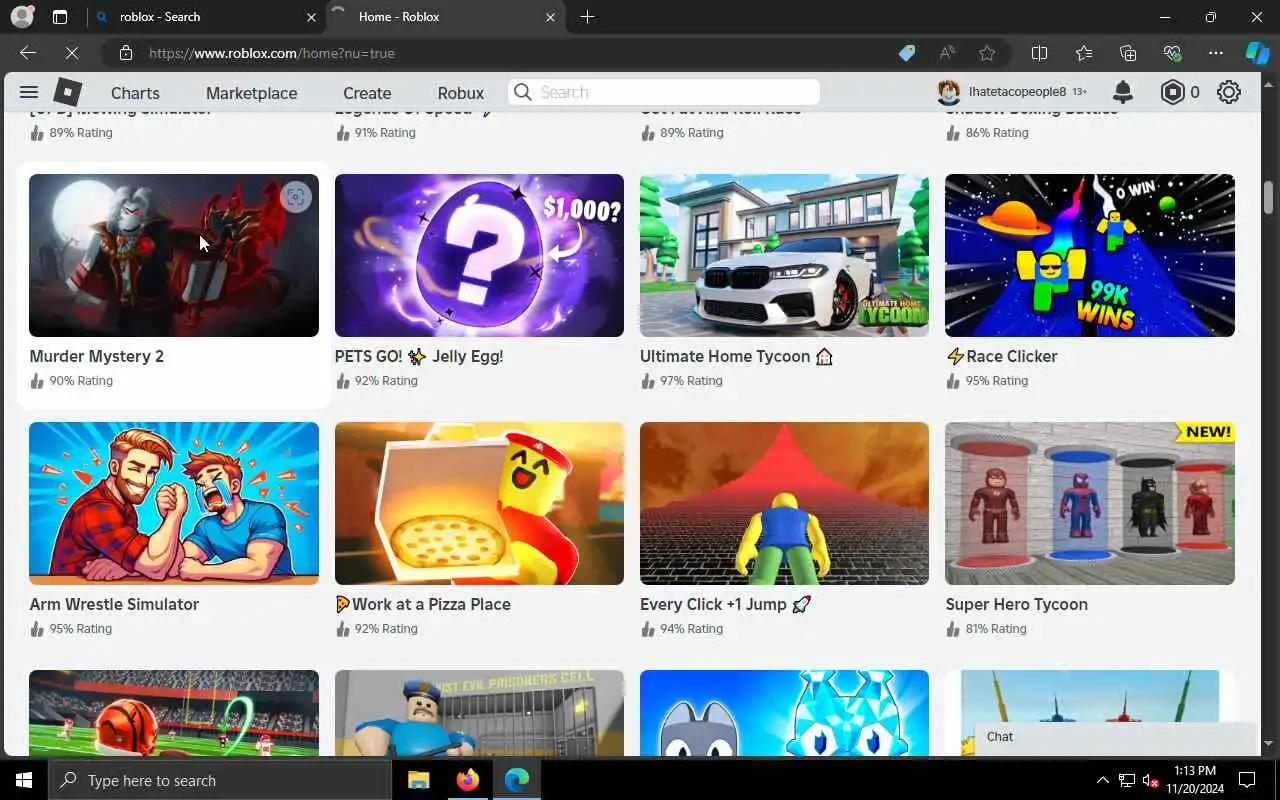
Task: Open the Work at a Pizza Place thumbnail
Action: (479, 503)
